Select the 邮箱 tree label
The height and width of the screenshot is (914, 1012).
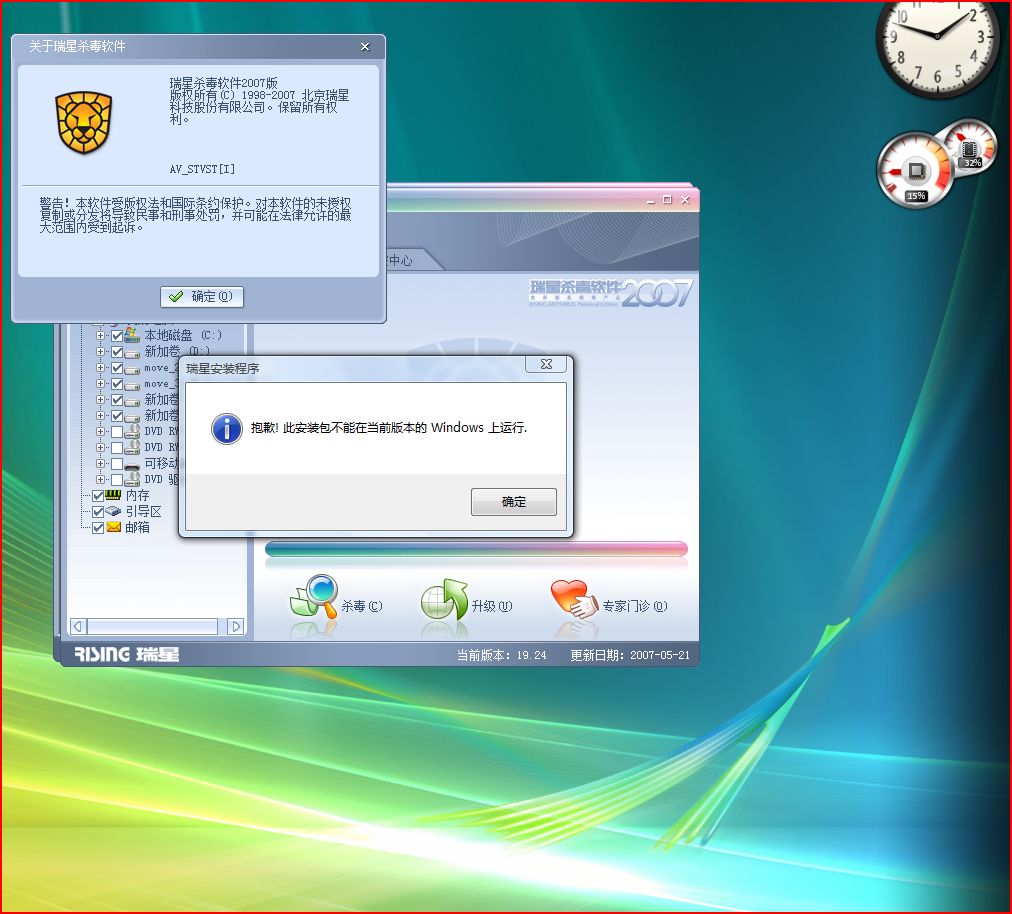(137, 528)
